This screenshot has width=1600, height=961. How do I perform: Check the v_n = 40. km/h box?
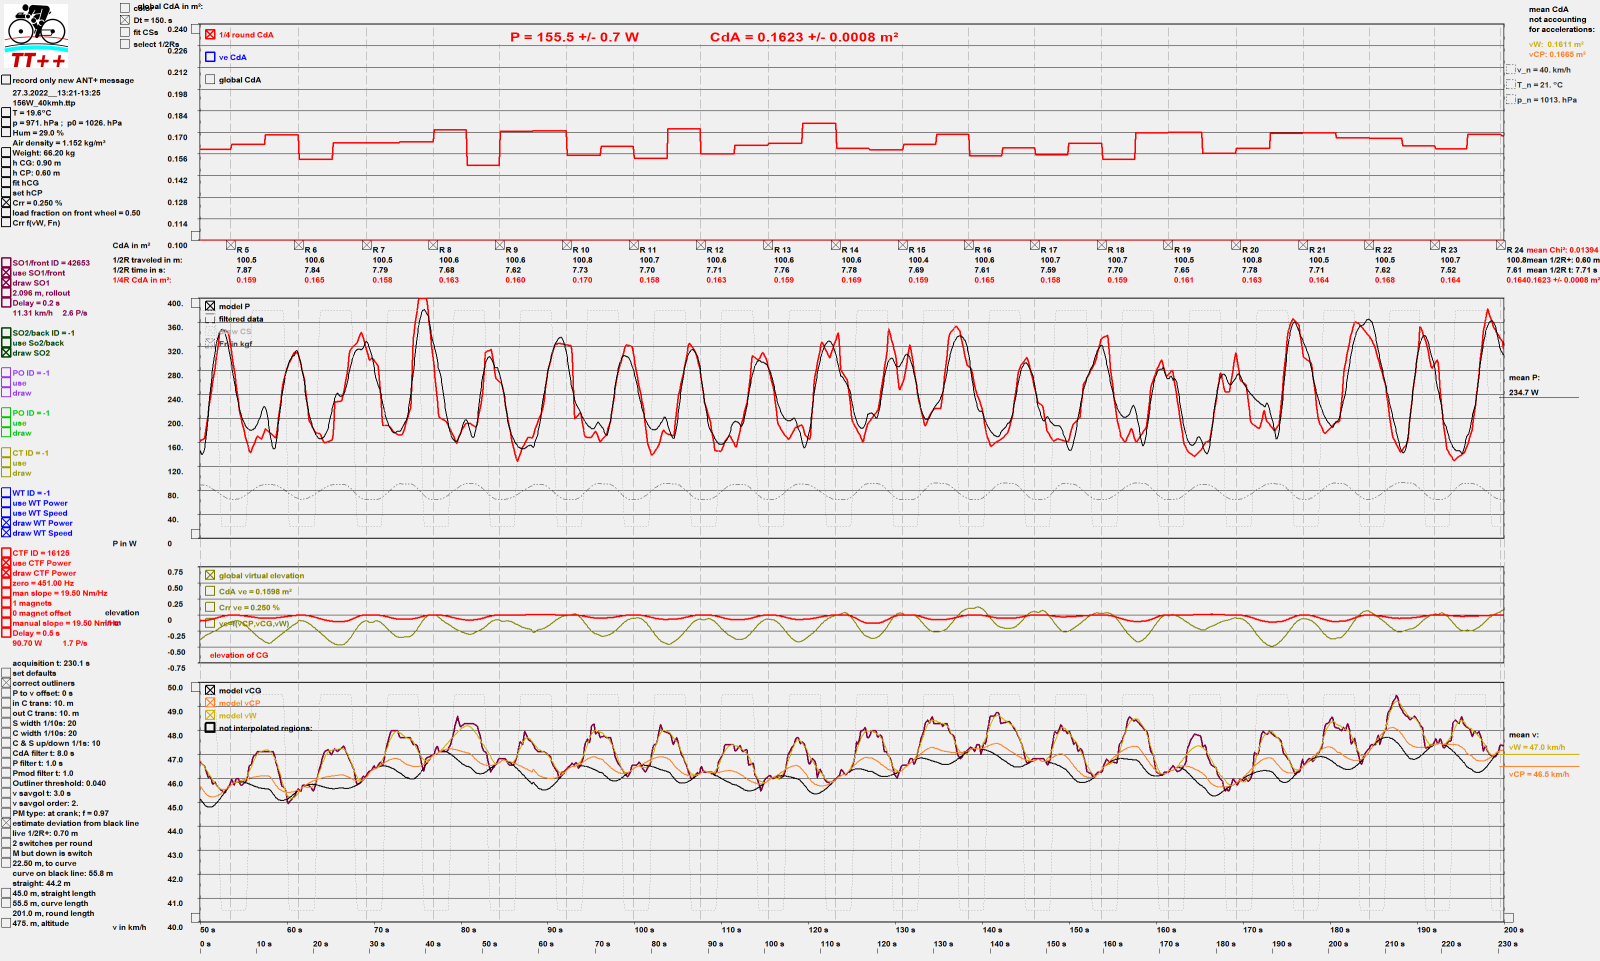point(1511,70)
